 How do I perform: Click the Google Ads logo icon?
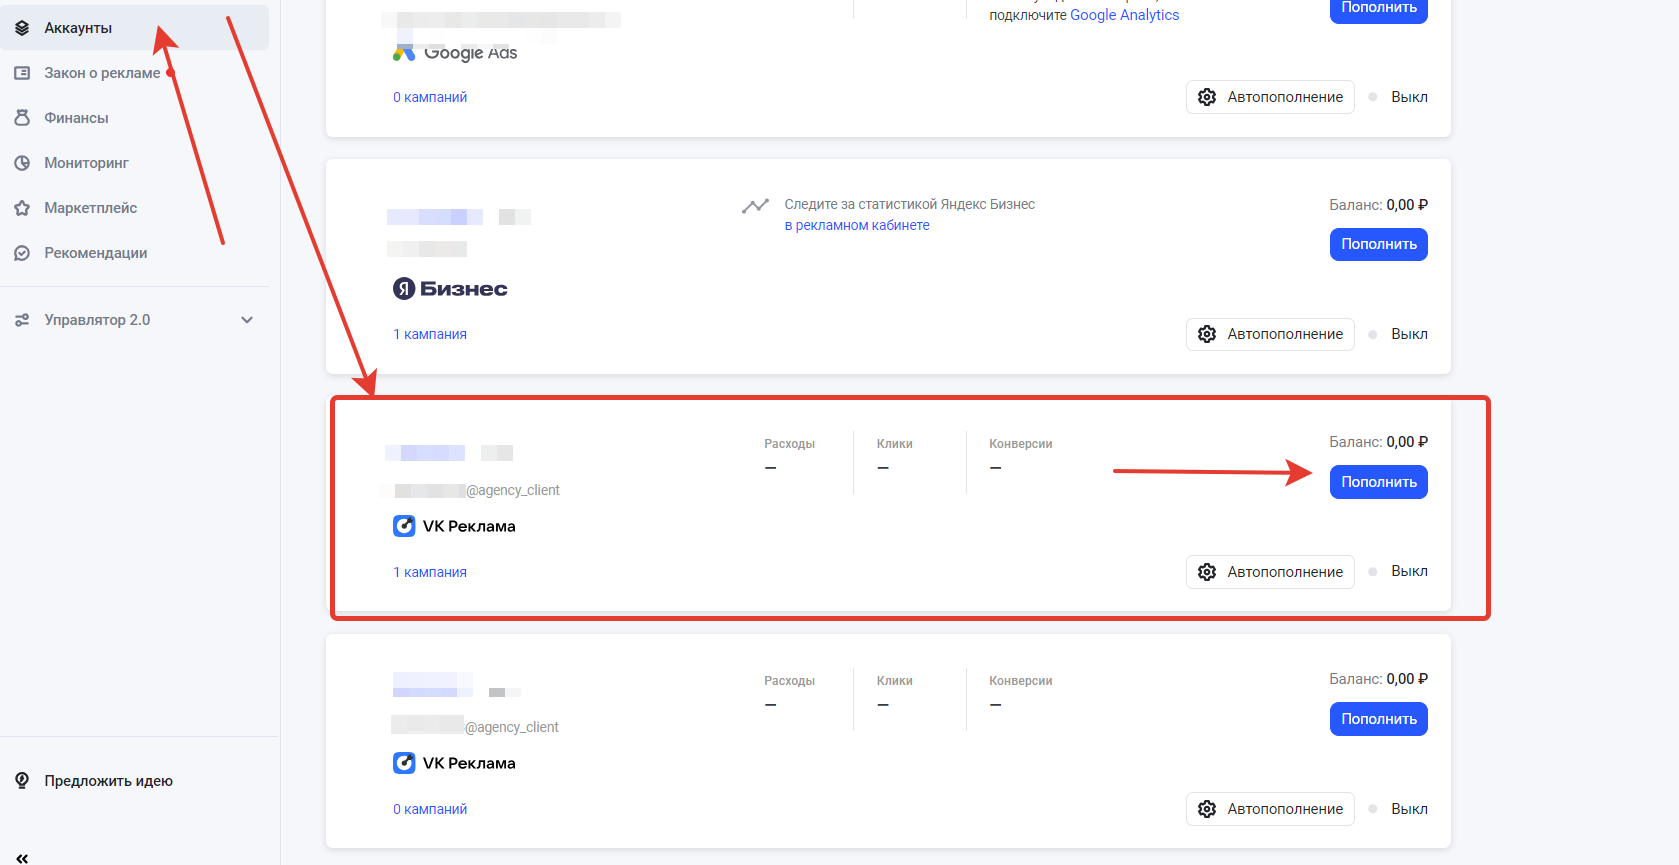click(x=404, y=53)
